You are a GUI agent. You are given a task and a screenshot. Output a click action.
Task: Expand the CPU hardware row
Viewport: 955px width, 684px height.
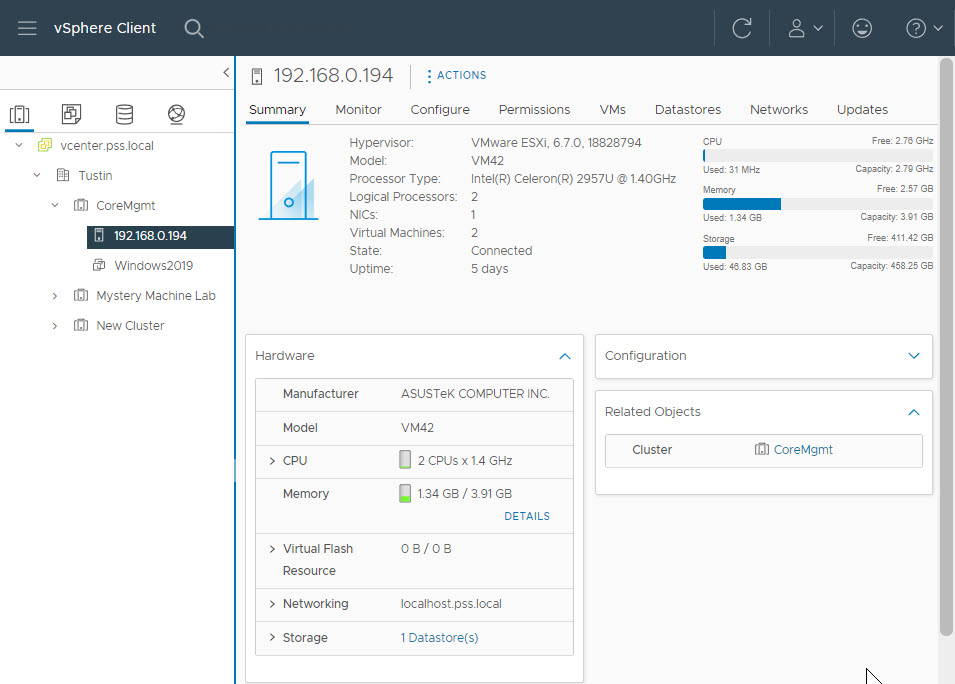tap(272, 461)
